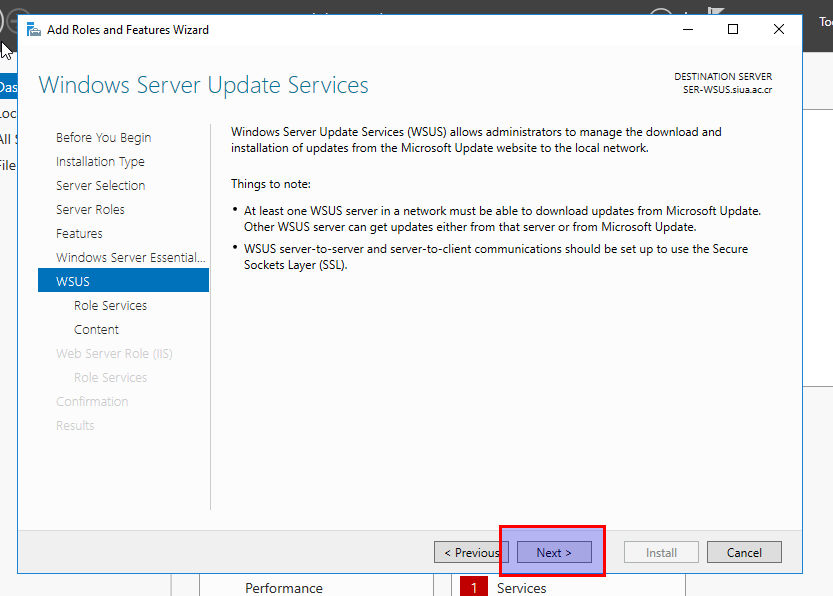Minimize the Add Roles and Features Wizard
This screenshot has width=833, height=596.
(x=688, y=30)
